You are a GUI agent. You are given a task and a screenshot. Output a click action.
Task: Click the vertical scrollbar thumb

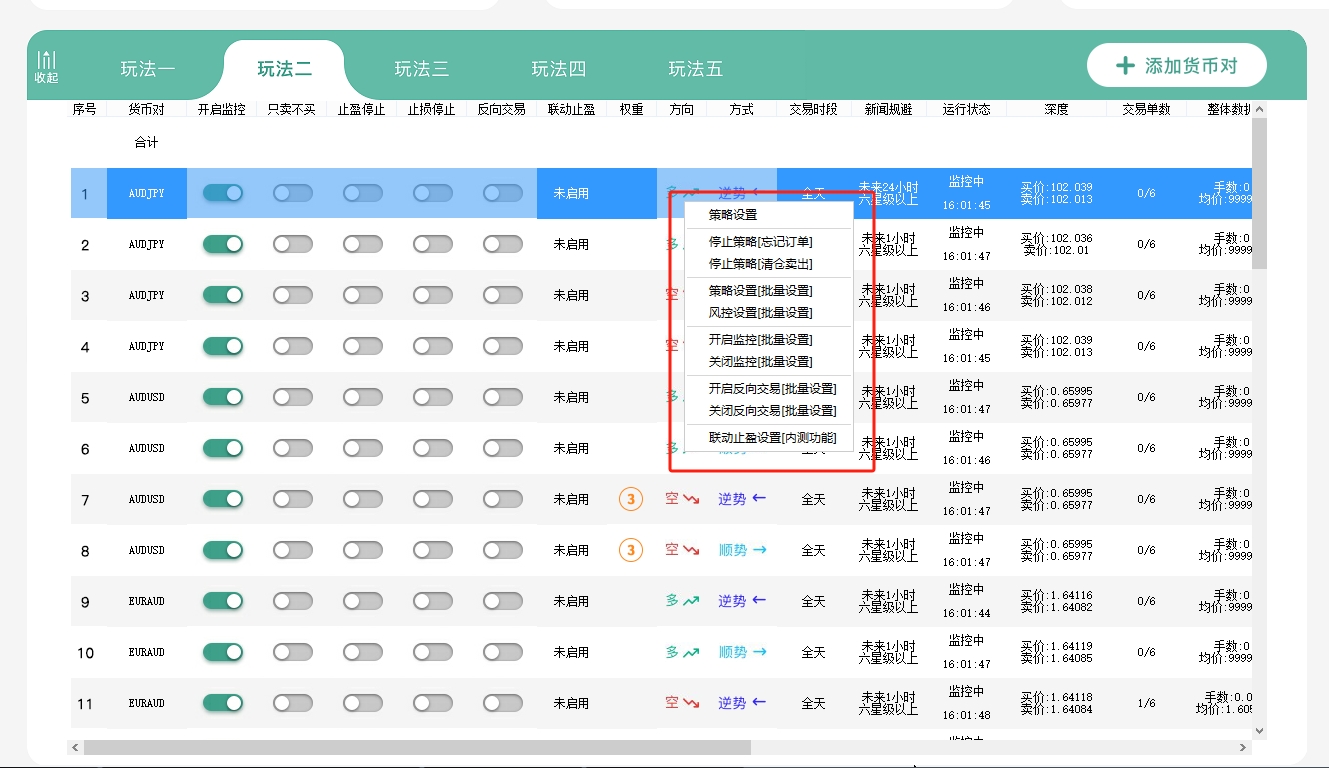pyautogui.click(x=1259, y=192)
